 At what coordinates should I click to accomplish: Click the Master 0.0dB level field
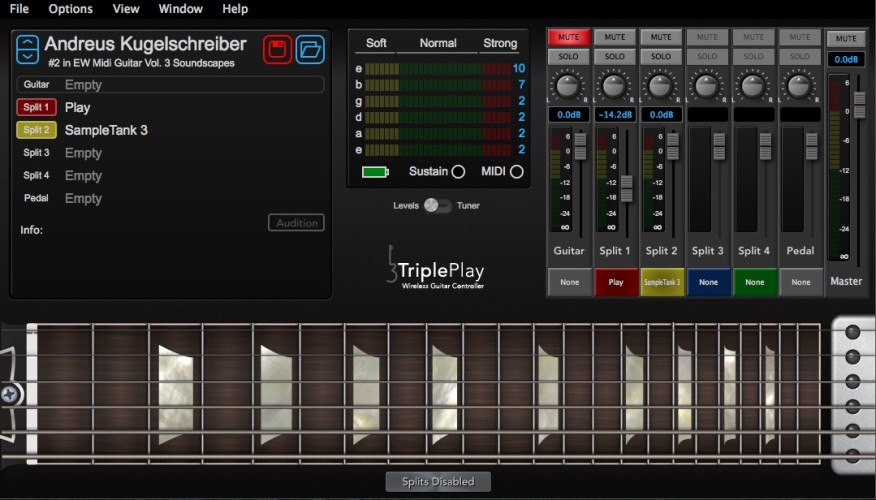point(846,59)
